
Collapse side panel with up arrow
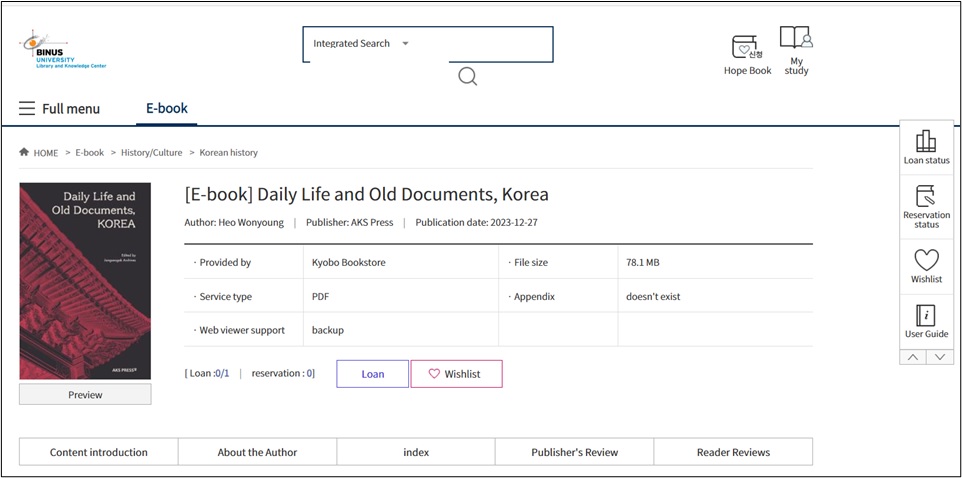[913, 357]
